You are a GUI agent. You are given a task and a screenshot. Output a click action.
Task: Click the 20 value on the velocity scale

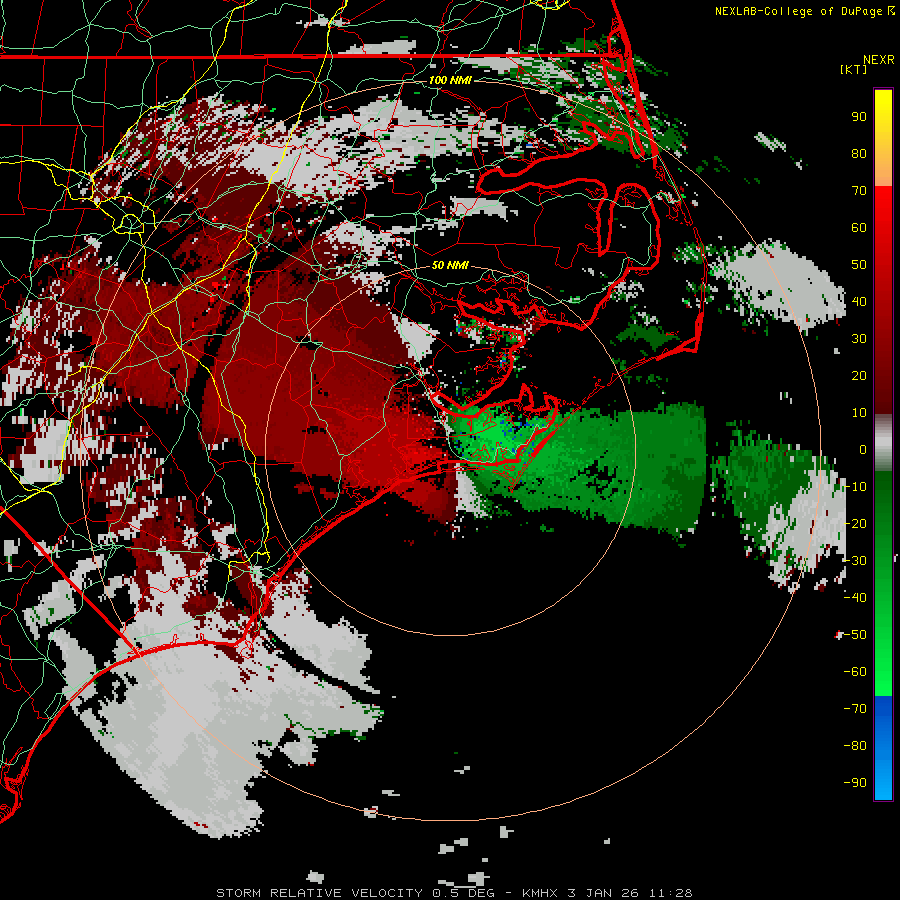click(859, 376)
